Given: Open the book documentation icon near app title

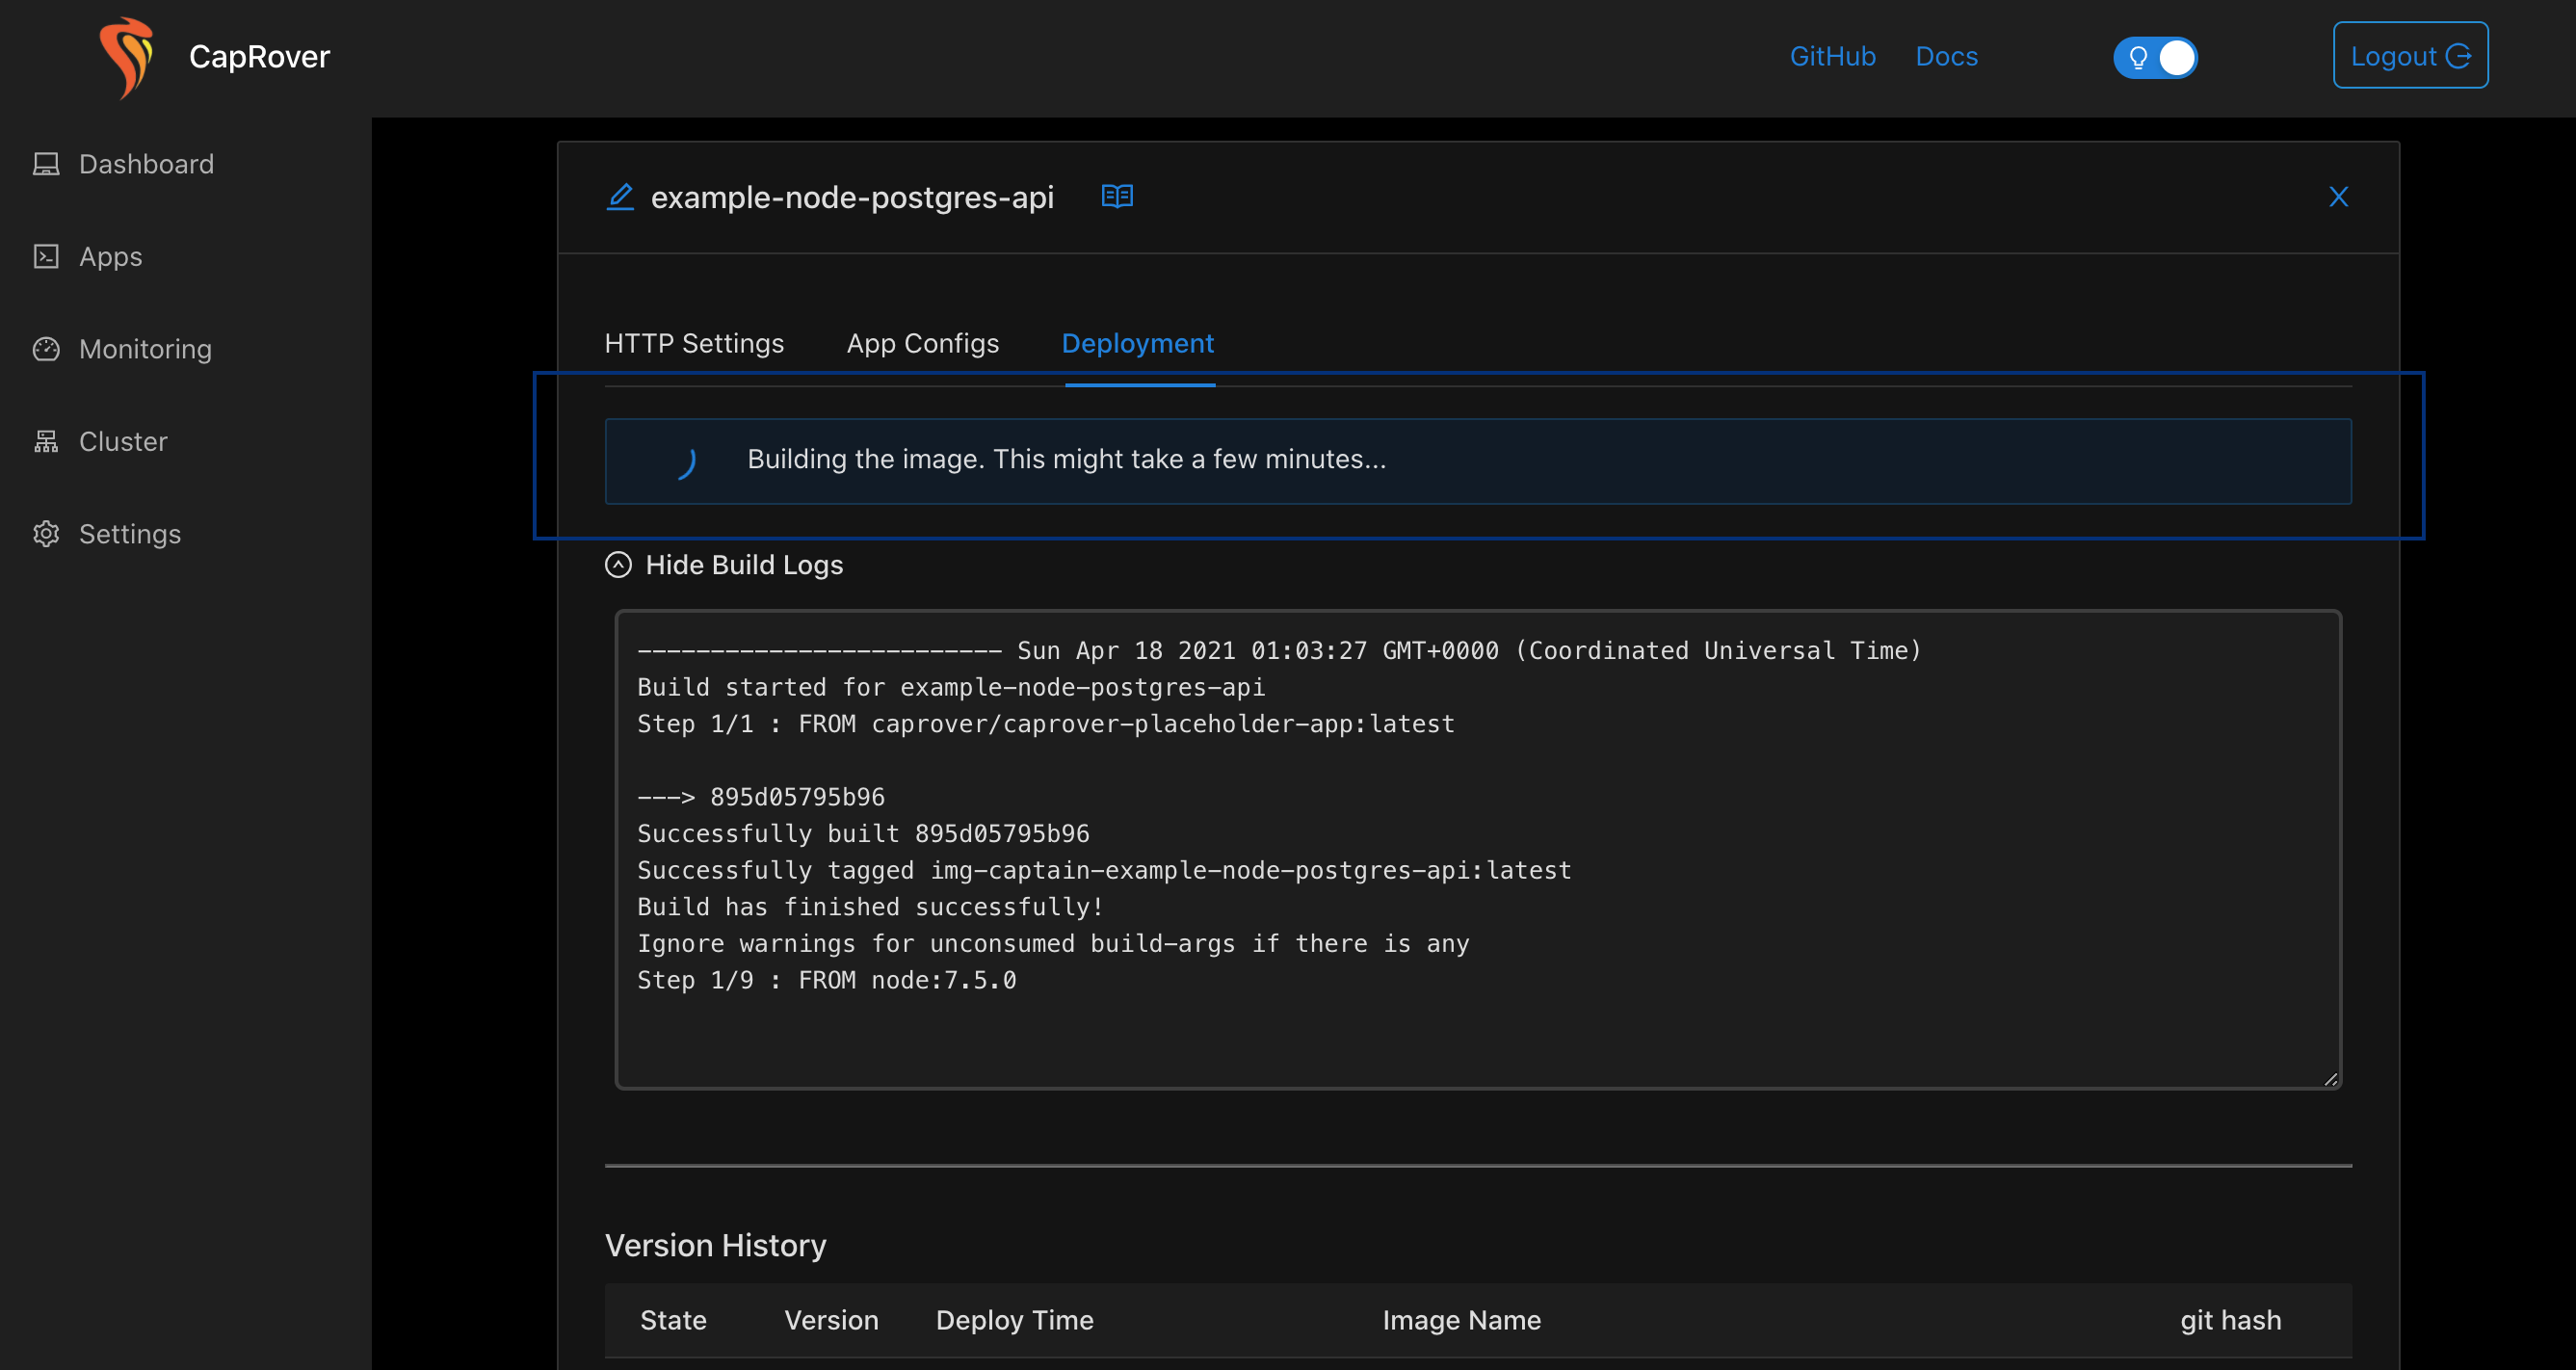Looking at the screenshot, I should (1117, 196).
